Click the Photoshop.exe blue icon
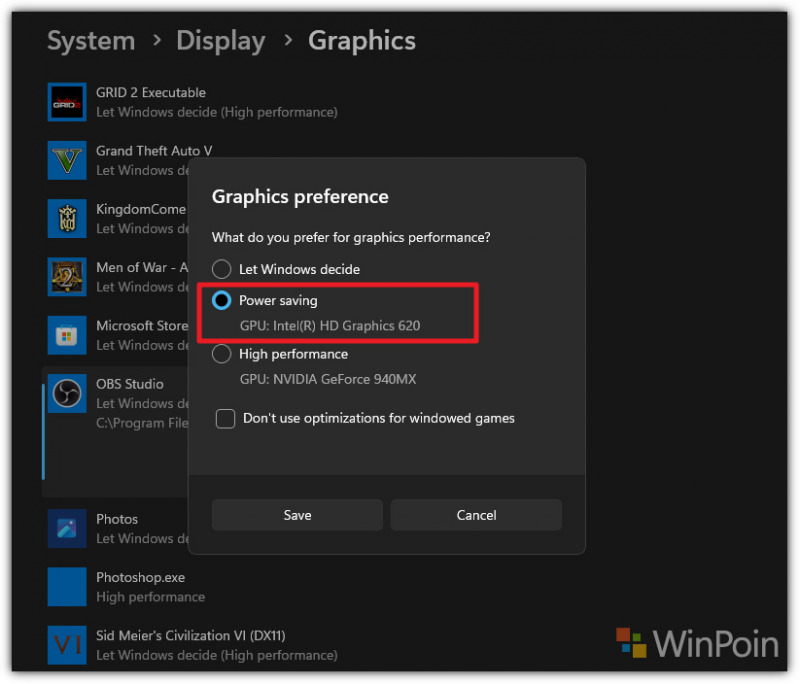The image size is (800, 684). pyautogui.click(x=67, y=587)
